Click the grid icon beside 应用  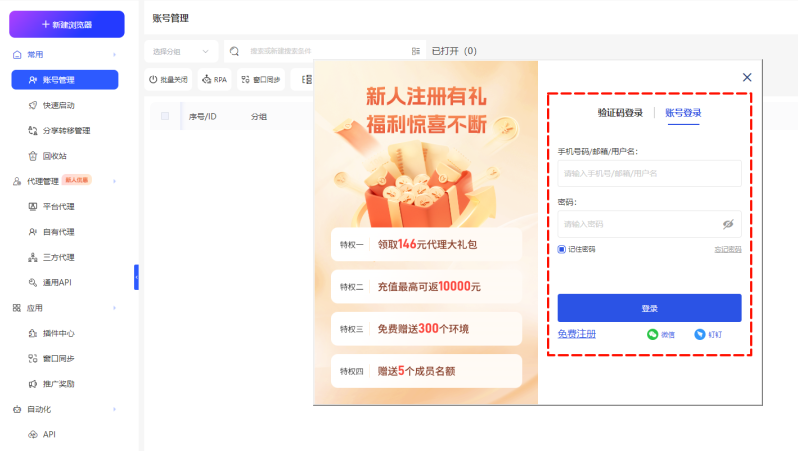click(x=17, y=308)
